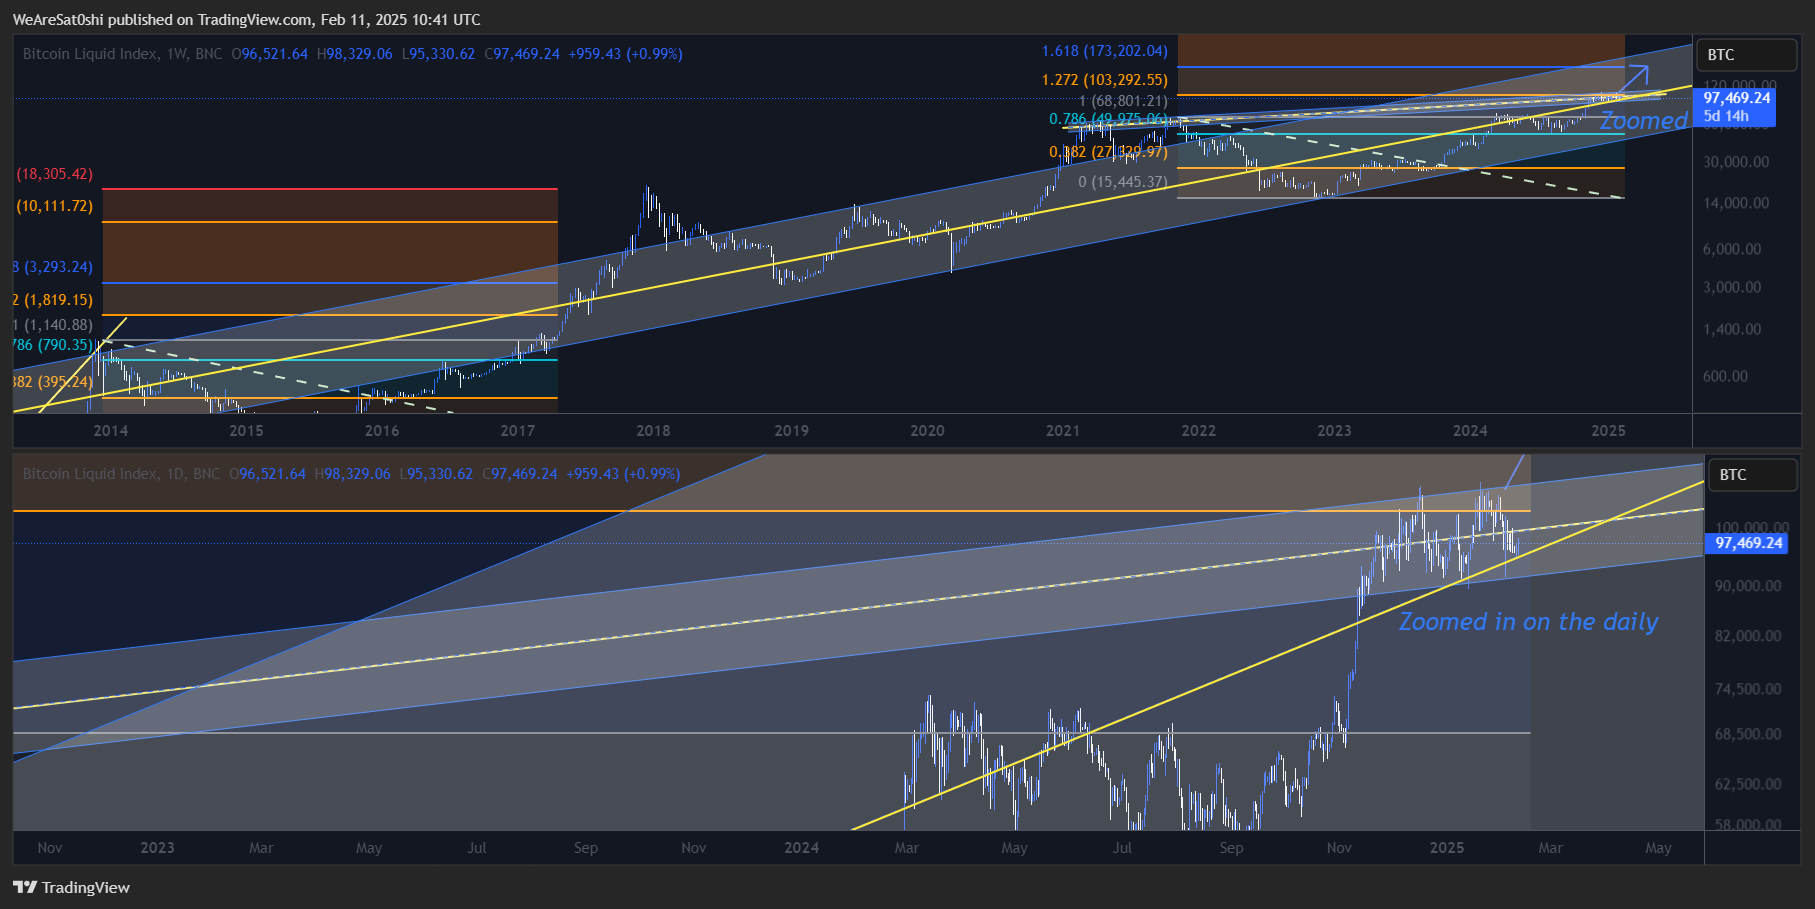The height and width of the screenshot is (909, 1815).
Task: Click the TradingView logo at bottom left
Action: coord(71,887)
